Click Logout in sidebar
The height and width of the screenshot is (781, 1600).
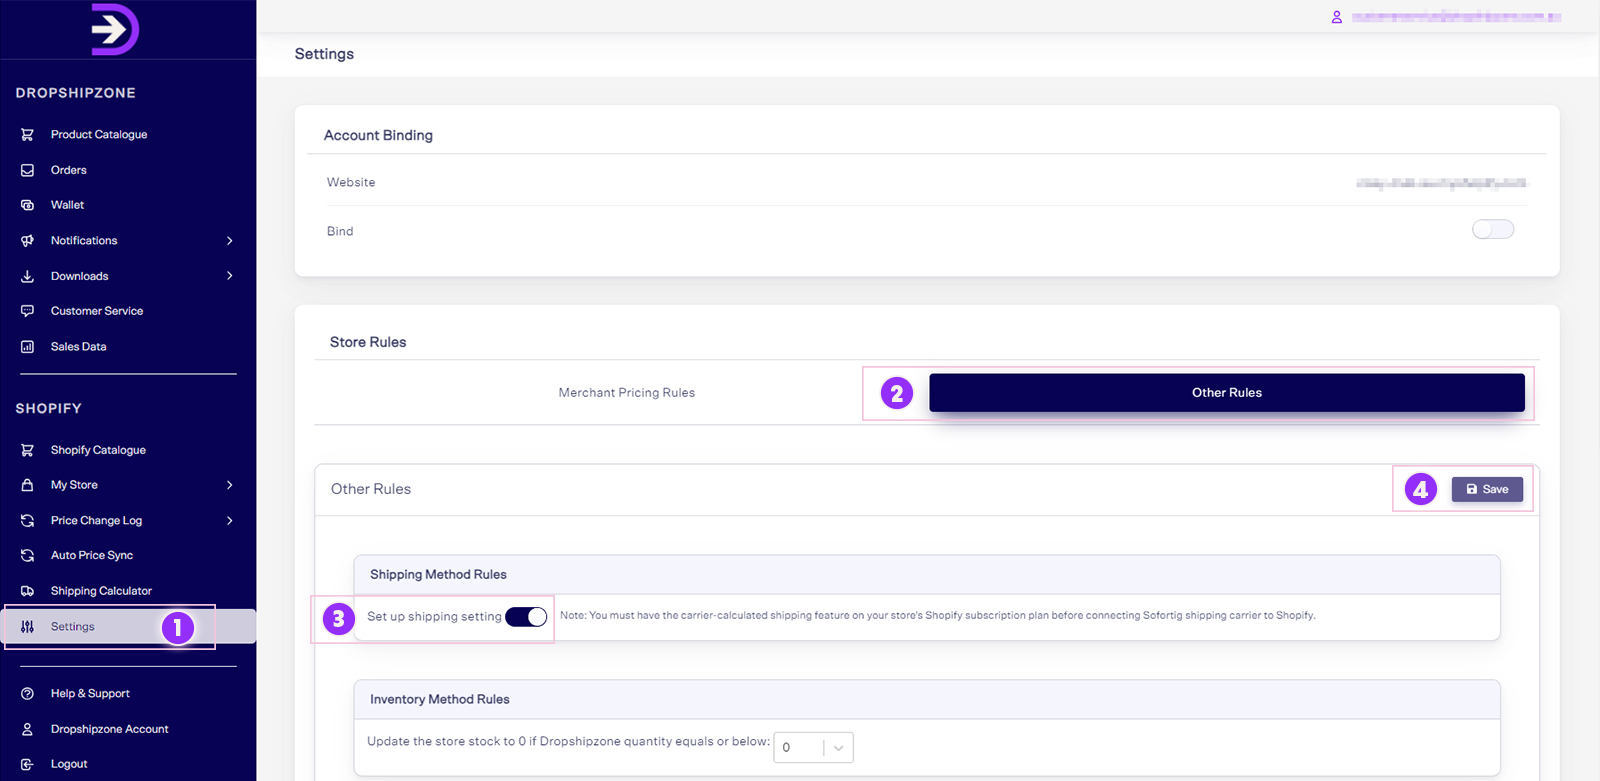pyautogui.click(x=69, y=764)
